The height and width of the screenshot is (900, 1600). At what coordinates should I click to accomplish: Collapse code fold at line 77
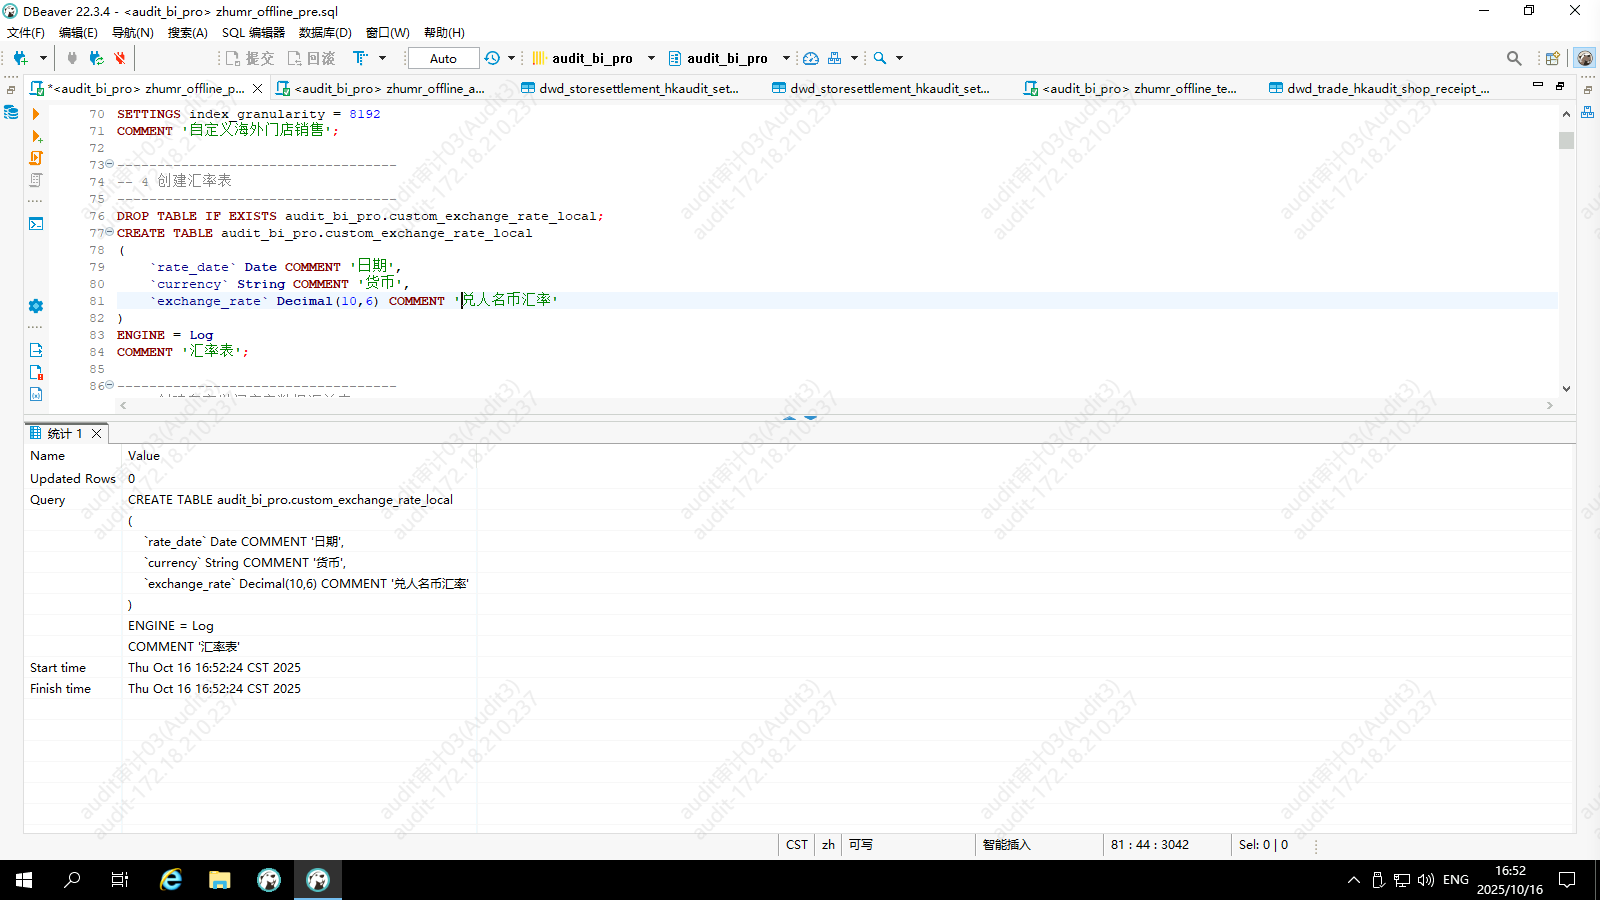tap(109, 232)
